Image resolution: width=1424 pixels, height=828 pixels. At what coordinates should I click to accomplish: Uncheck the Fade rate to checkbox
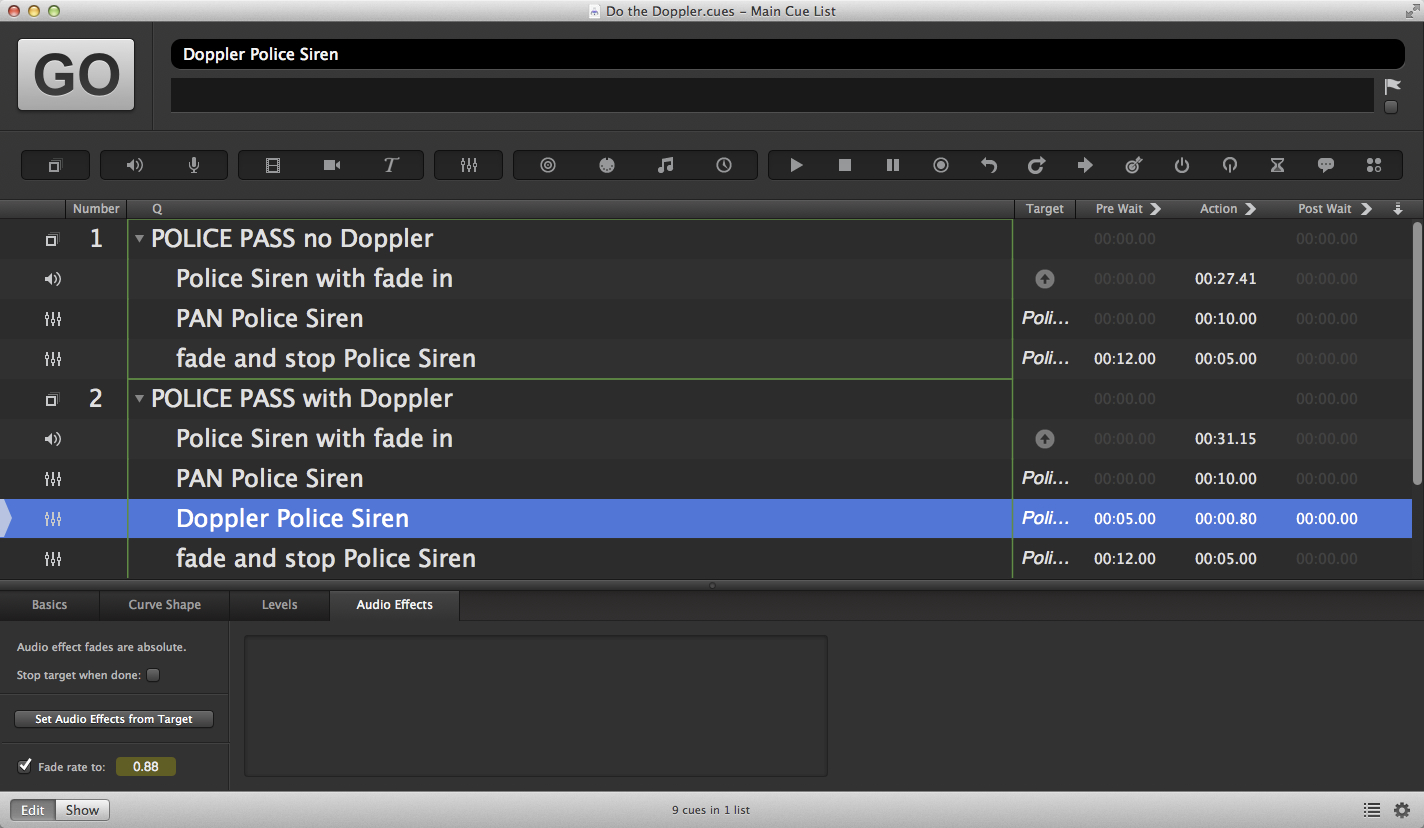coord(25,766)
